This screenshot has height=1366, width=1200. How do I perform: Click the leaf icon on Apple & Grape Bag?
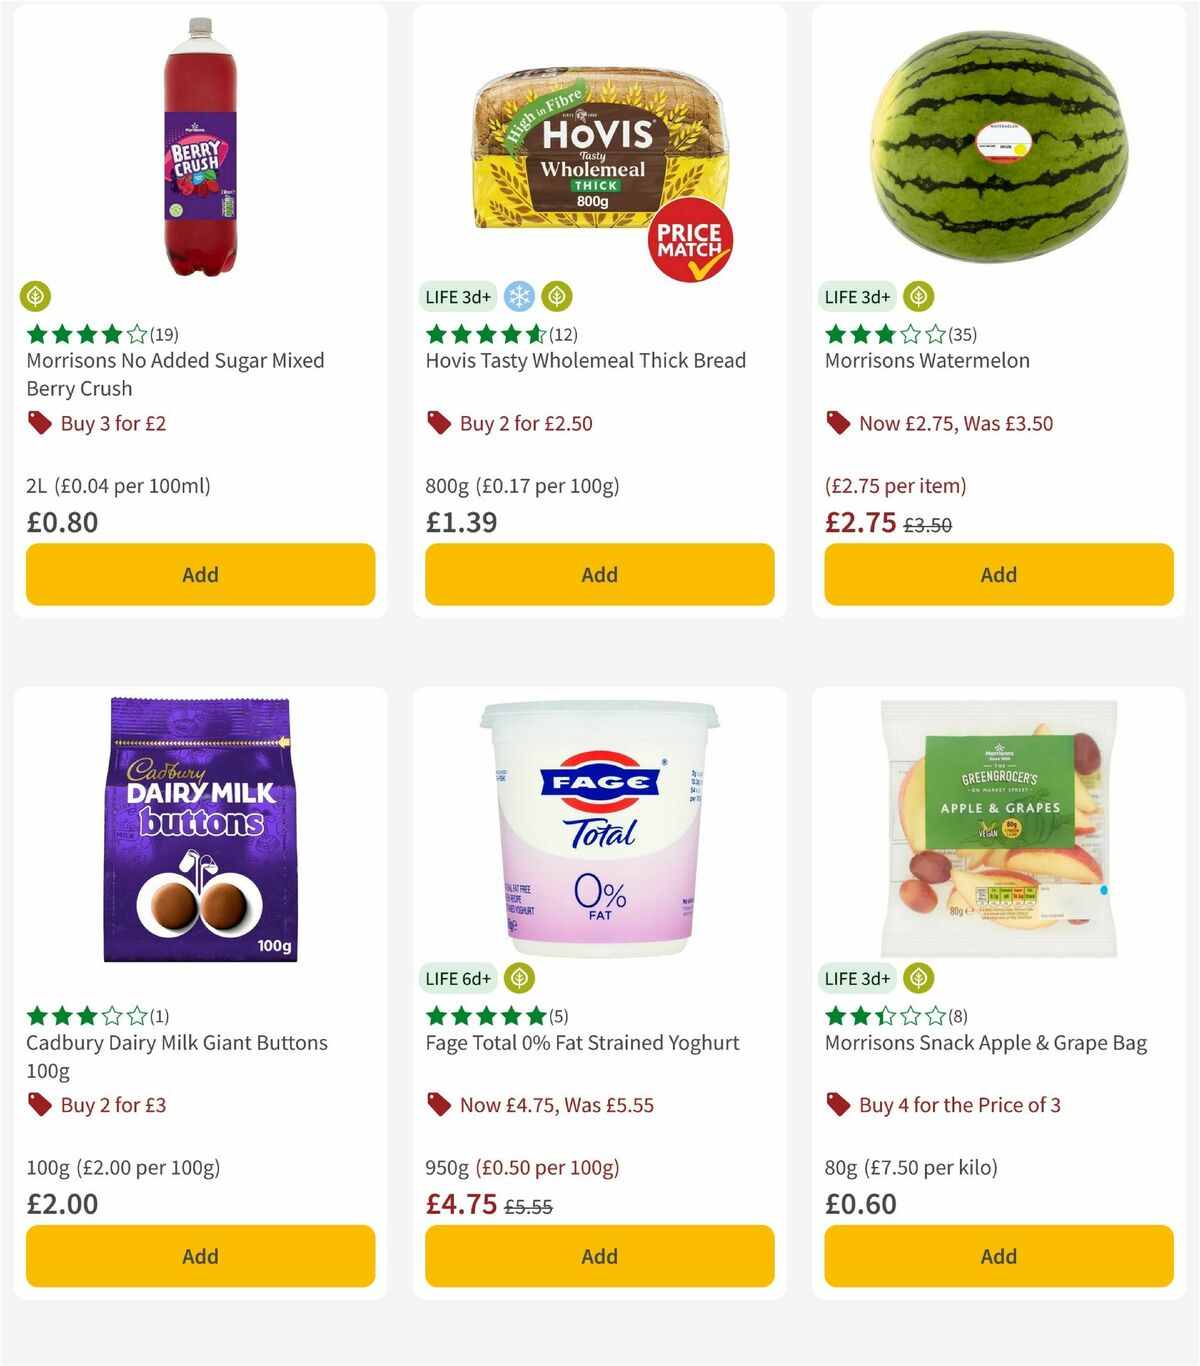click(x=917, y=978)
